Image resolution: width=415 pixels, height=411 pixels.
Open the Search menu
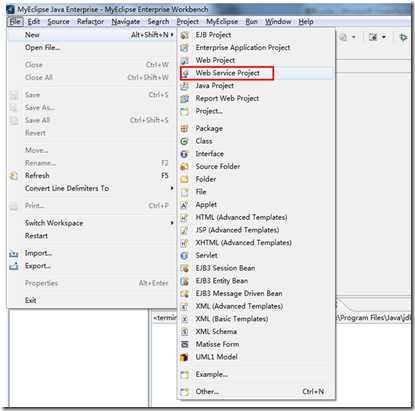158,22
